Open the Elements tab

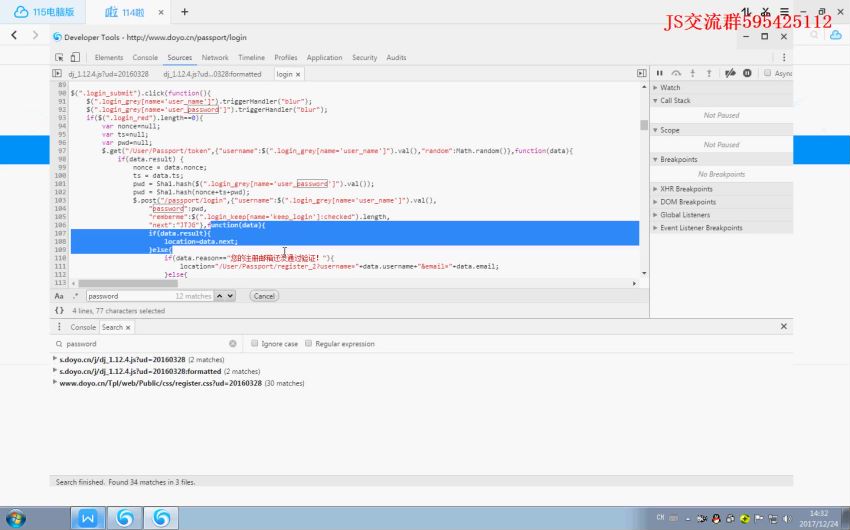click(x=109, y=58)
